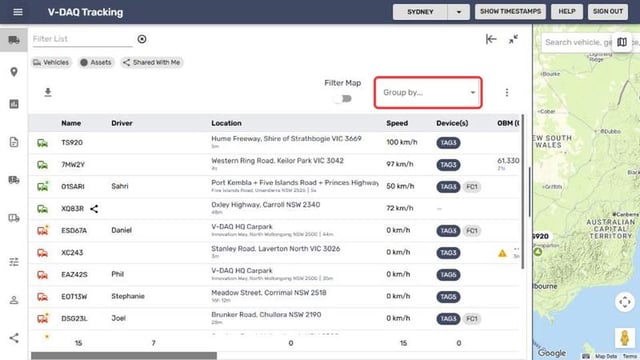Open the map layers icon in search box

(x=622, y=42)
